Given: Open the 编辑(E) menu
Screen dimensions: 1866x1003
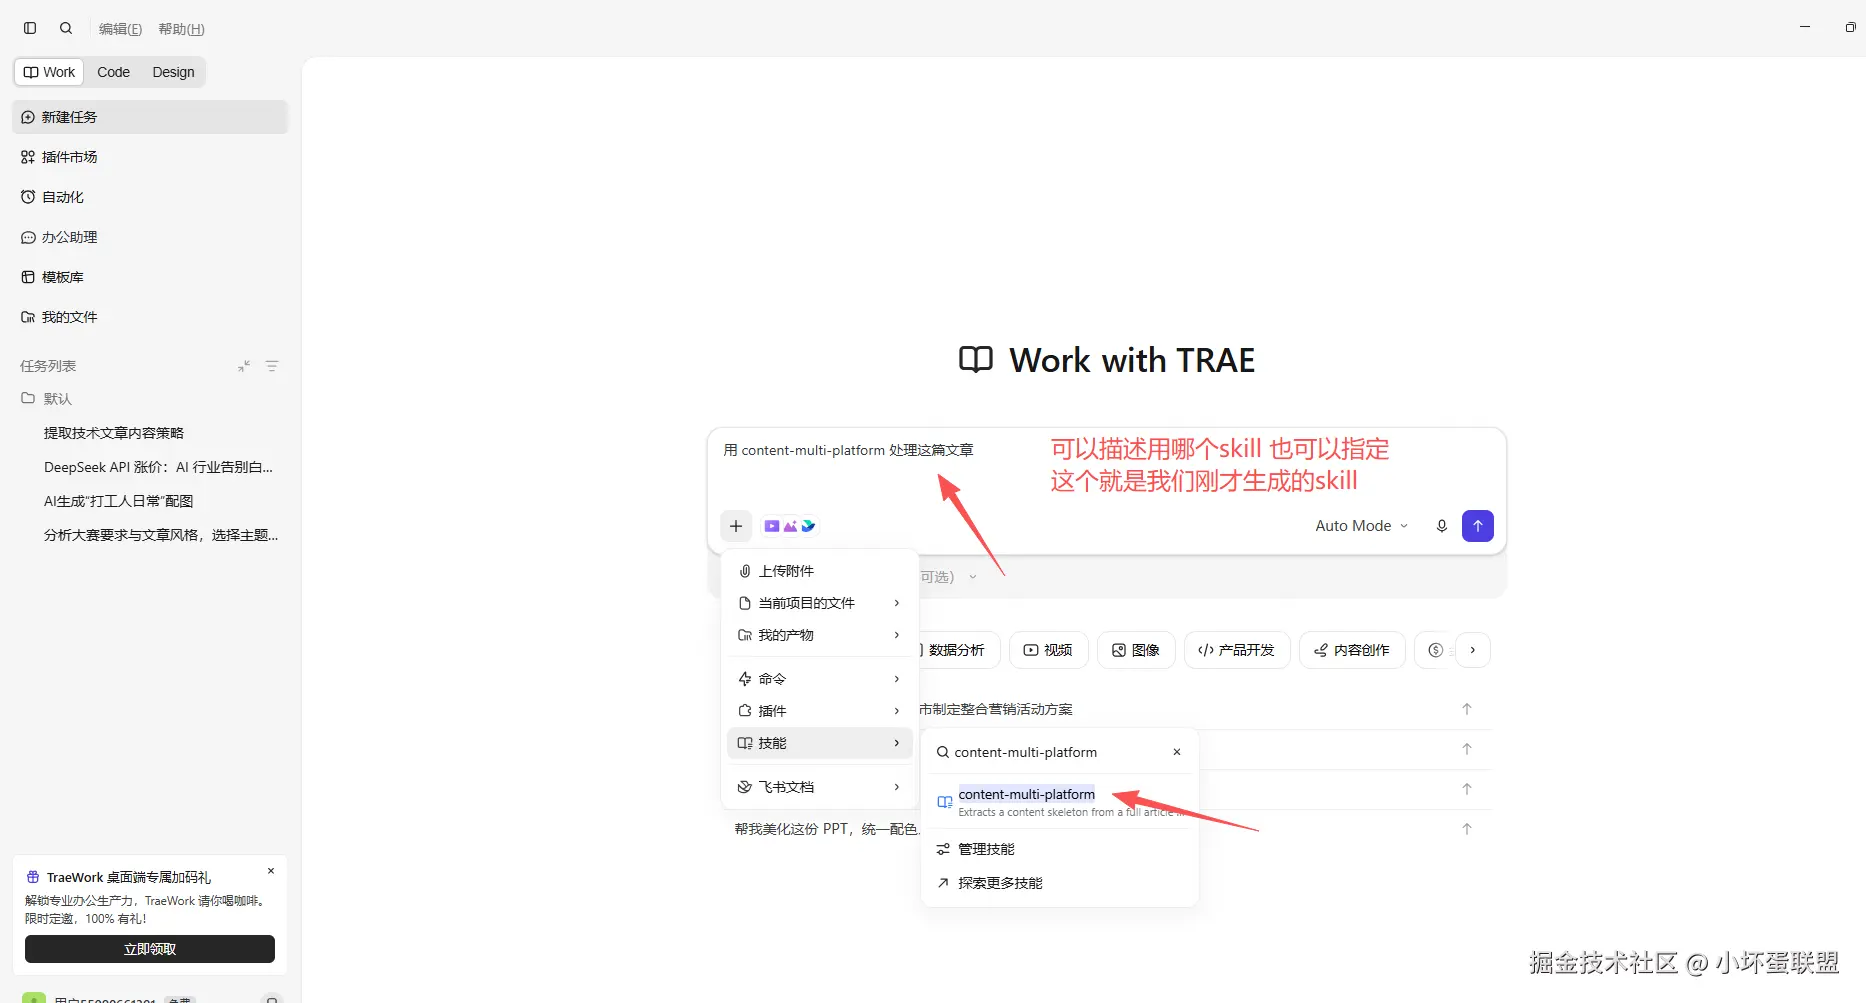Looking at the screenshot, I should (x=120, y=29).
